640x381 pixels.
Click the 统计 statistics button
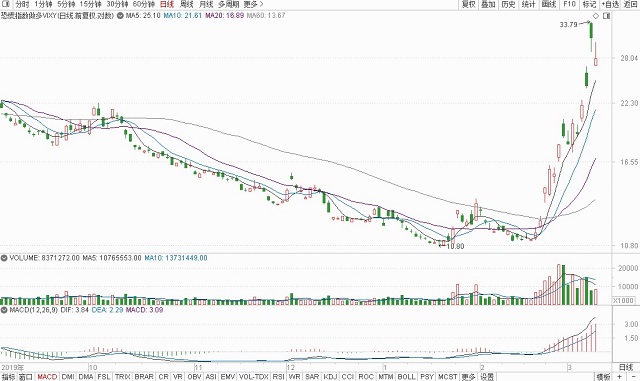[529, 4]
